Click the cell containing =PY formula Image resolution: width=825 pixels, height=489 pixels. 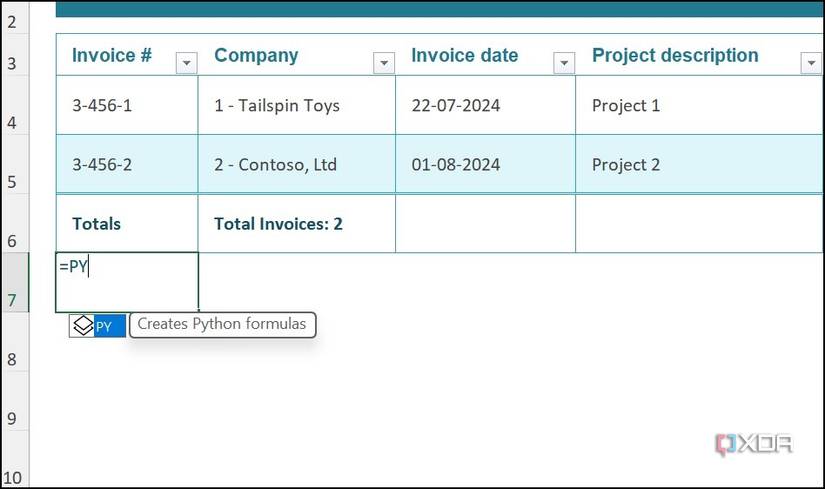(127, 282)
